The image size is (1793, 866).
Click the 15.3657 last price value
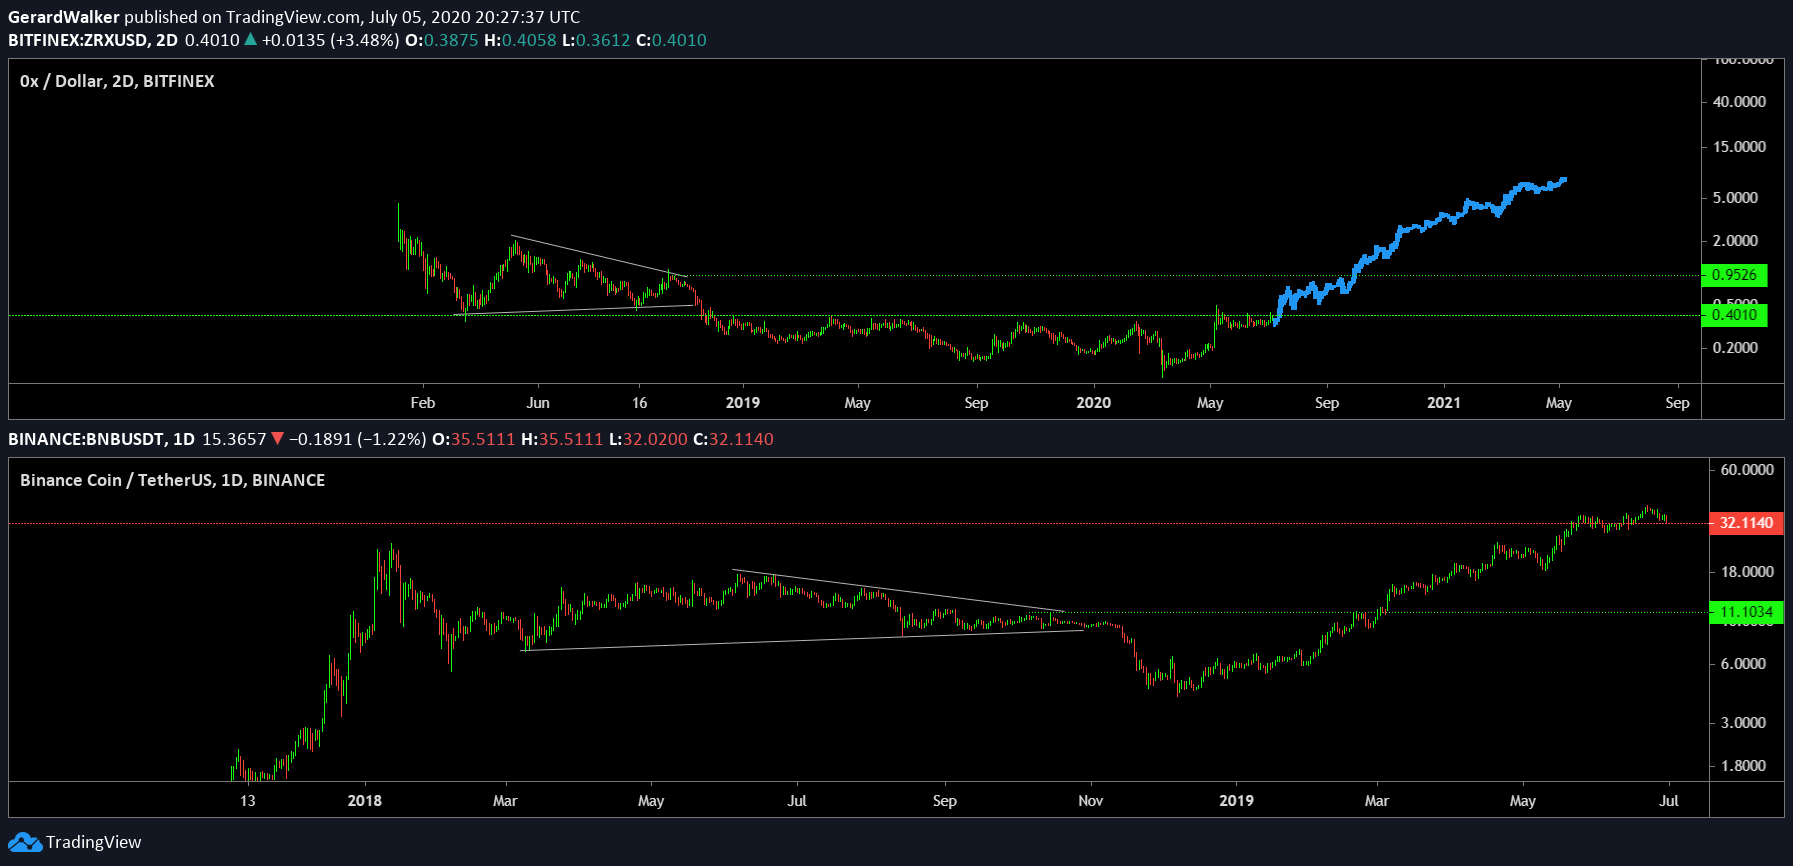[234, 439]
